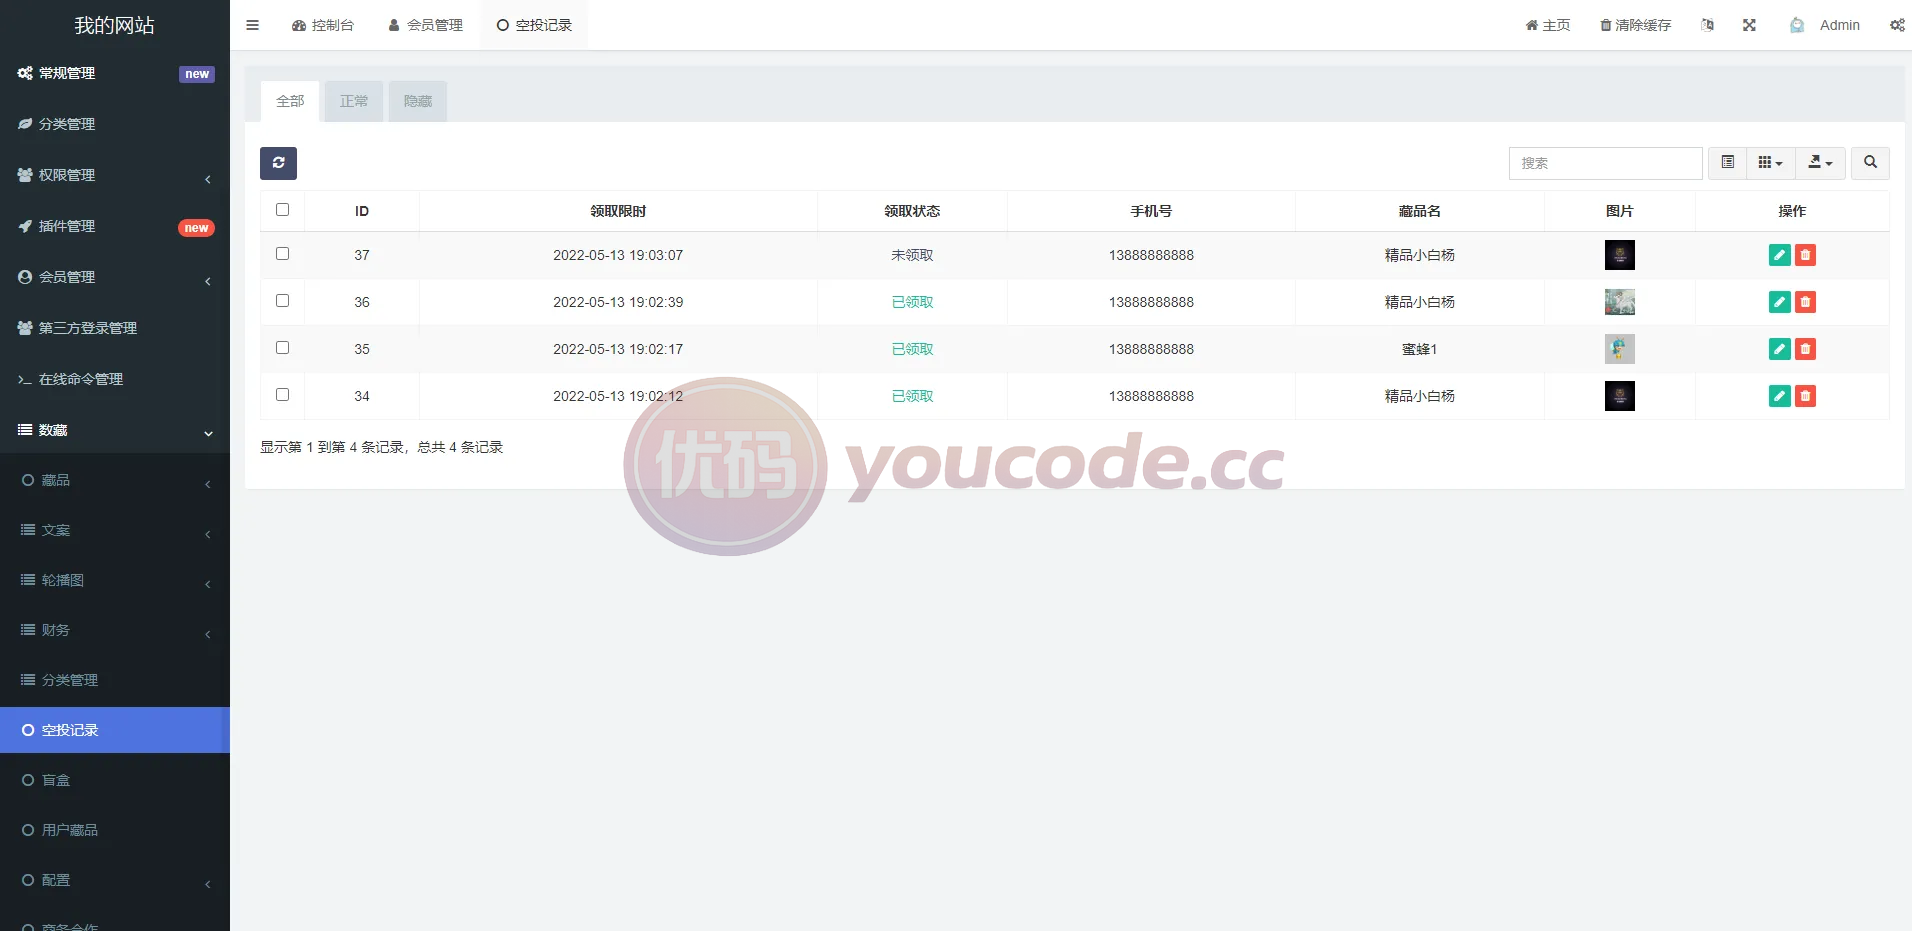The image size is (1912, 931).
Task: Click the language switch icon in header
Action: 1707,25
